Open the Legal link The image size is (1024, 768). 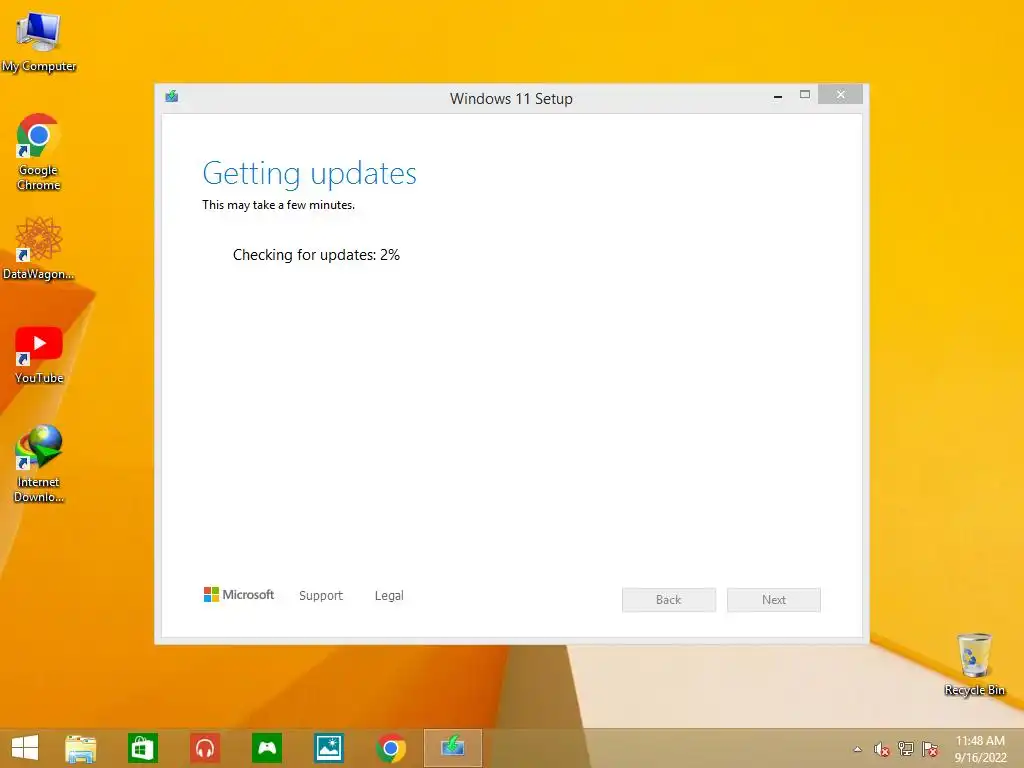(389, 596)
